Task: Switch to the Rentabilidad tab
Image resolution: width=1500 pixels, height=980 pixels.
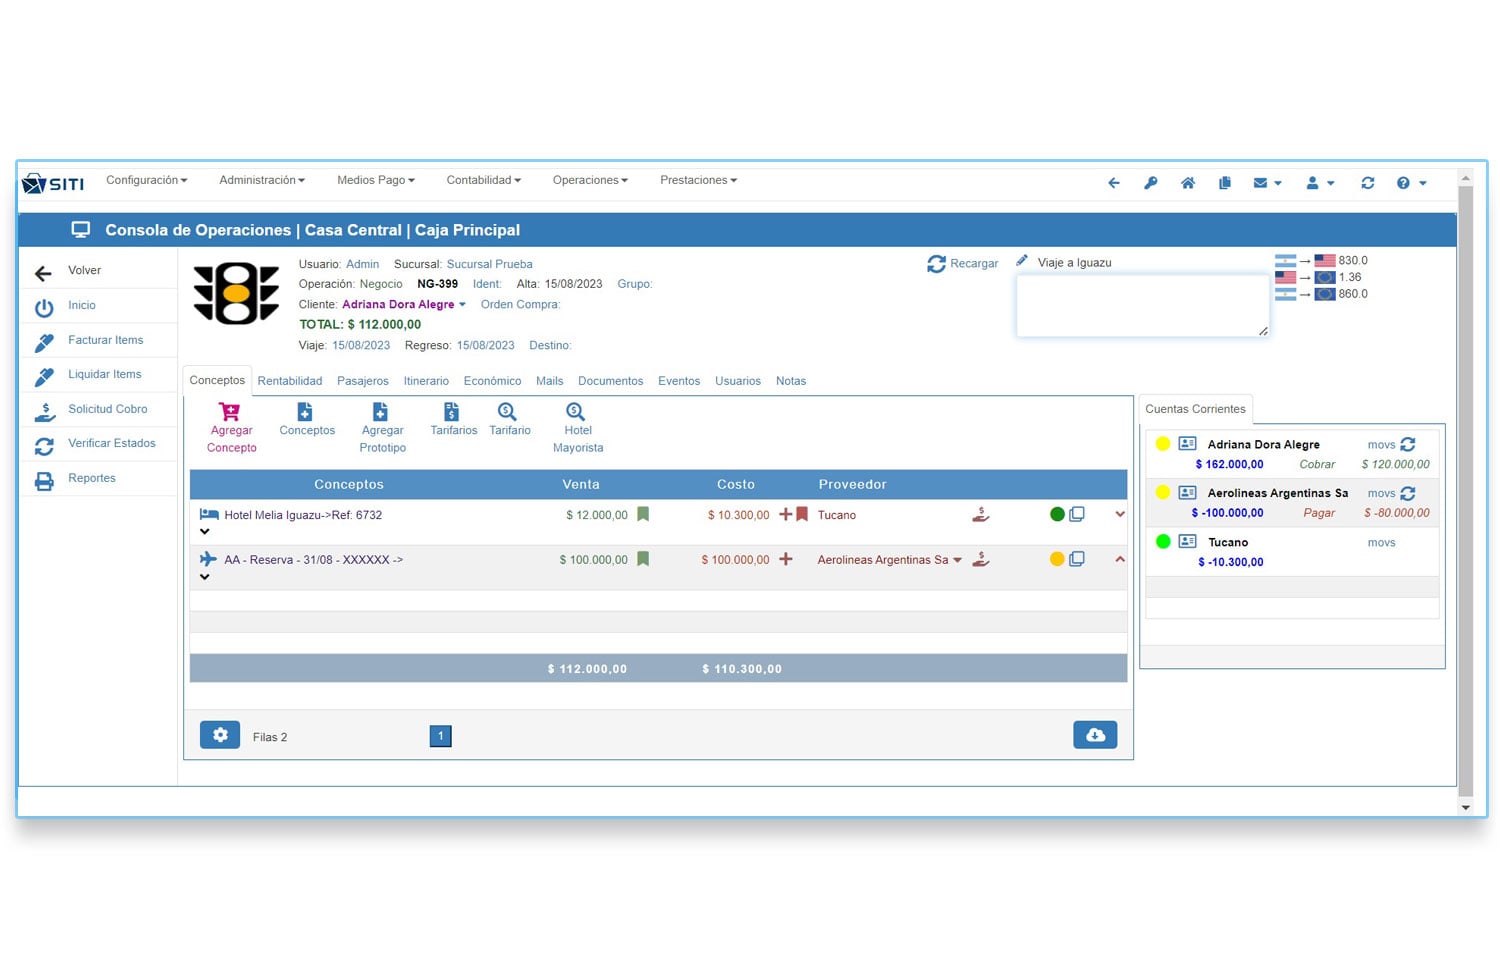Action: (x=290, y=381)
